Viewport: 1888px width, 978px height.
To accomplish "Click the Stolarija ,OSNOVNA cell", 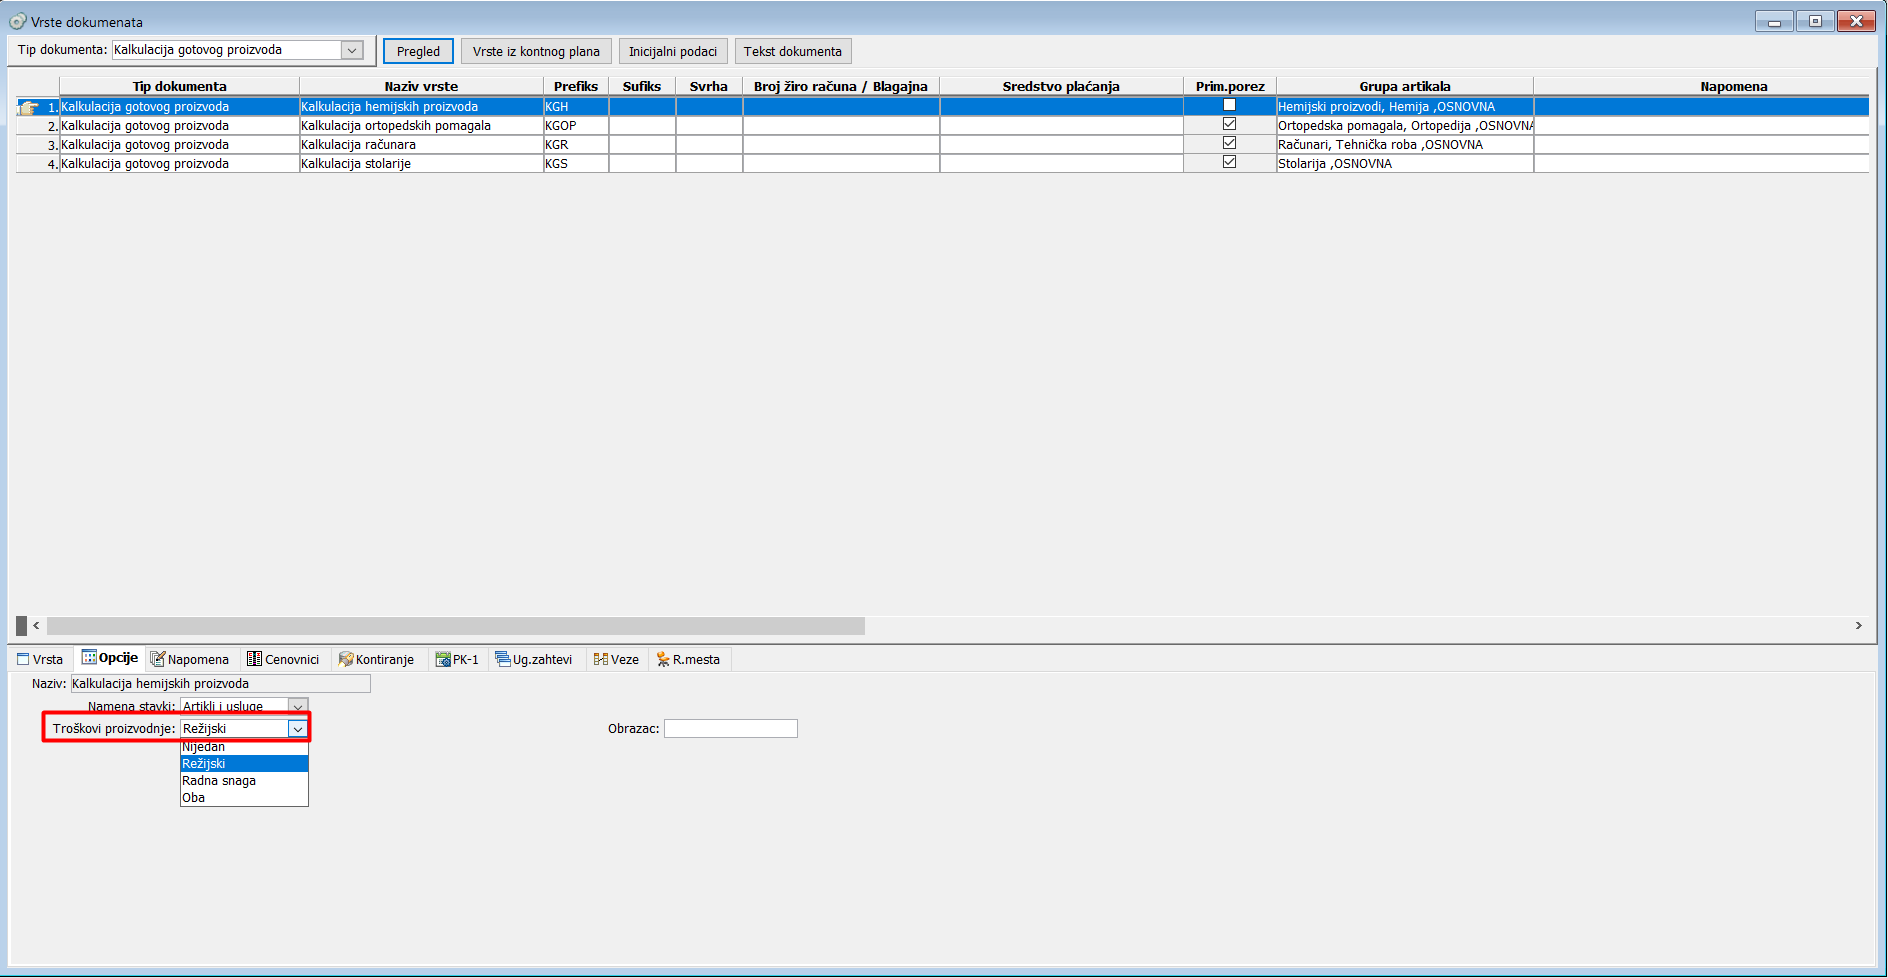I will click(1405, 164).
